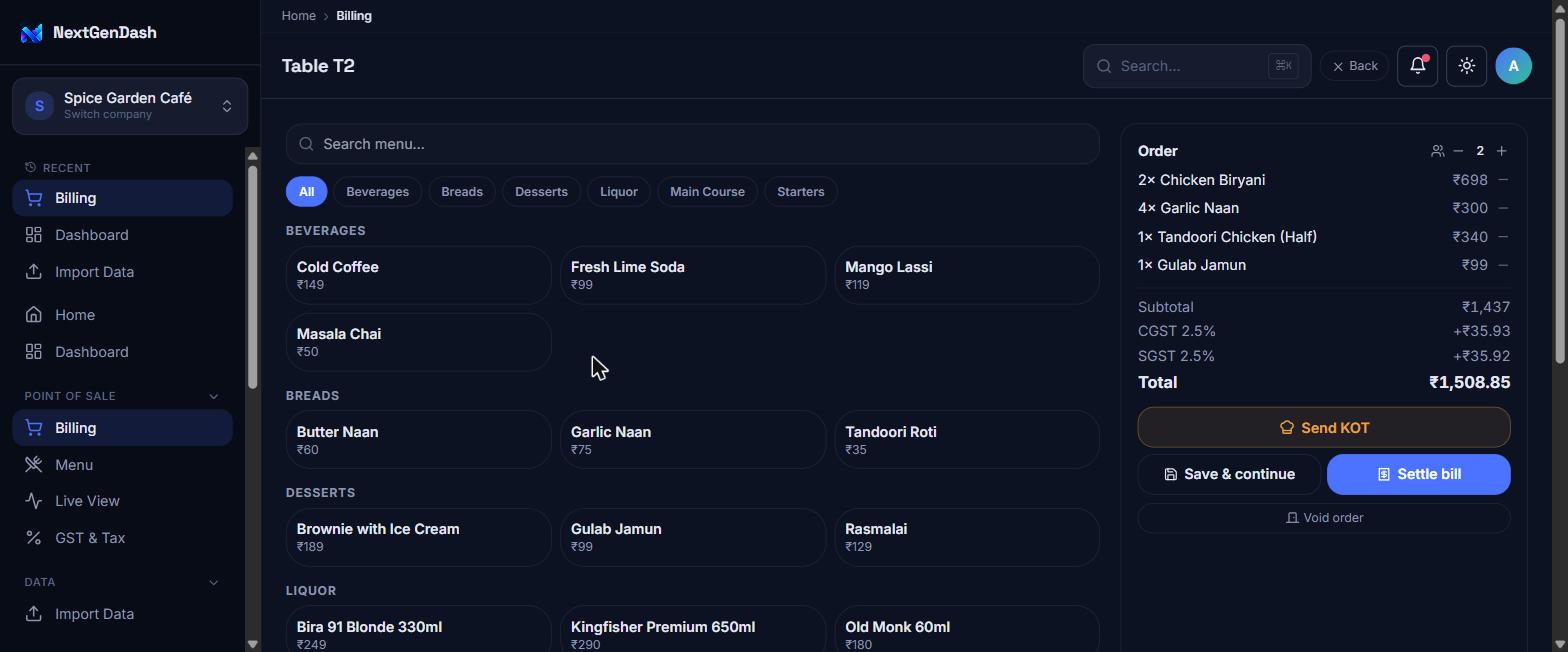The width and height of the screenshot is (1568, 652).
Task: Collapse the Point of Sale section
Action: tap(213, 396)
